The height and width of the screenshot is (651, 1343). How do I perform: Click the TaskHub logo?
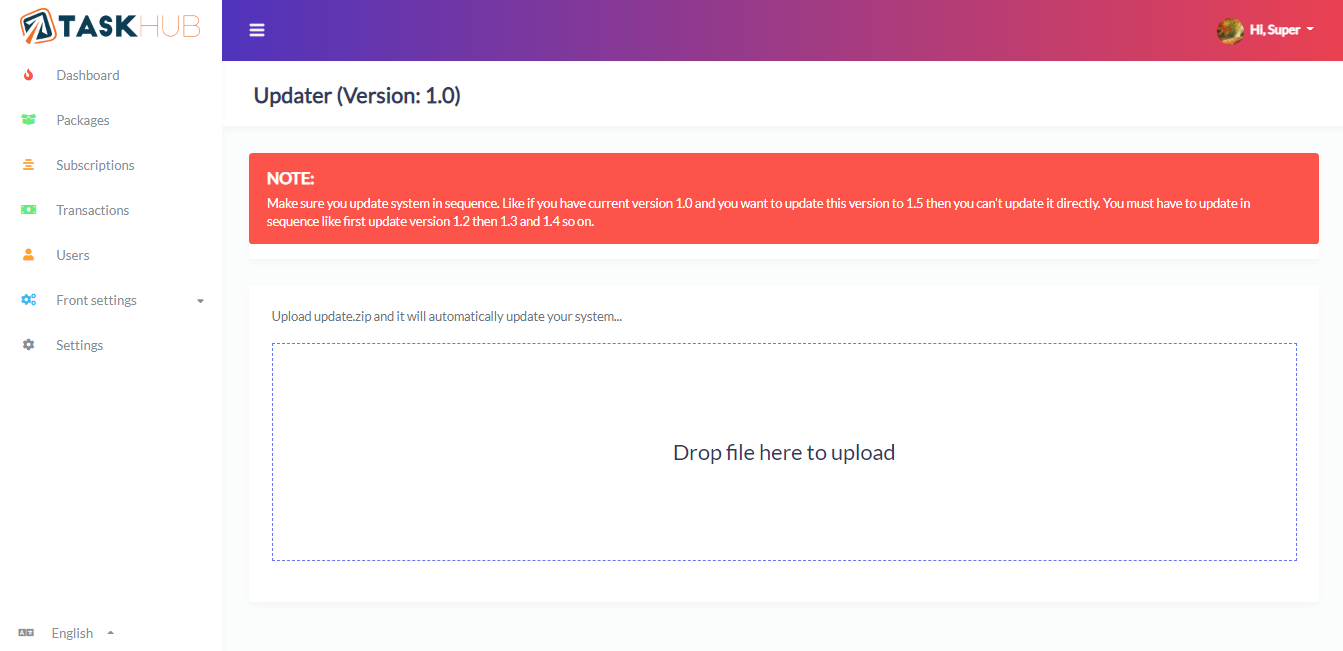pos(108,27)
